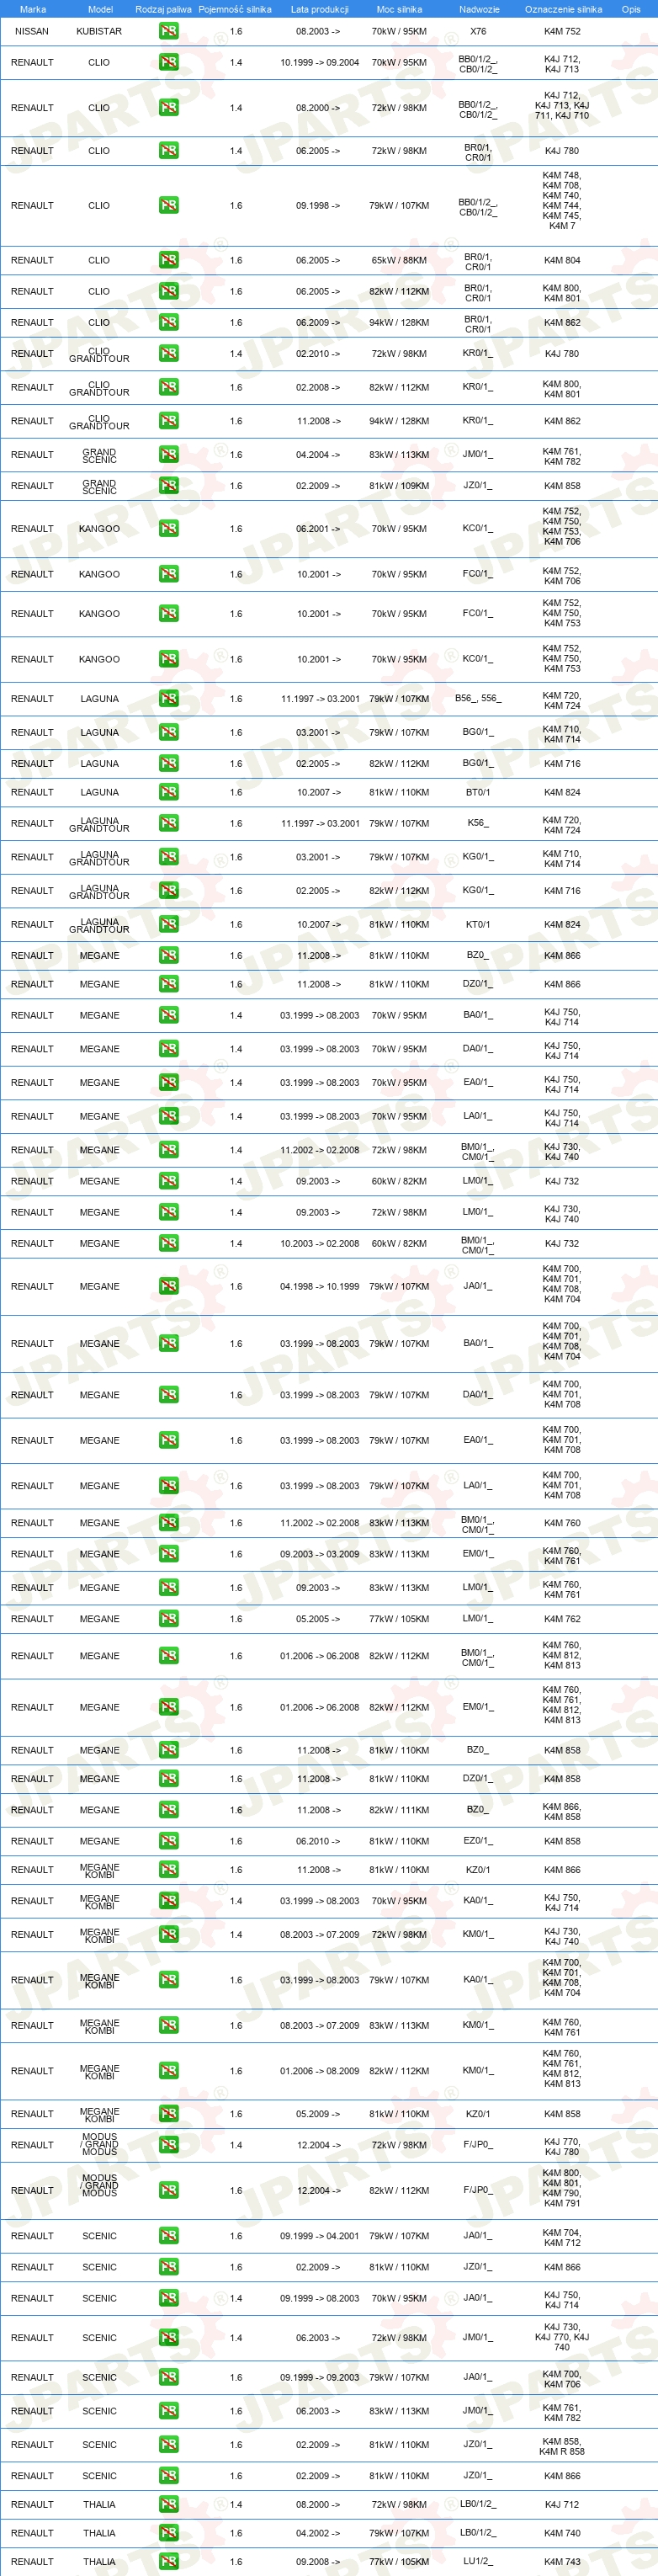Screen dimensions: 658x2576
Task: Click fuel icon in Thalia 08.2000 row
Action: point(168,2504)
